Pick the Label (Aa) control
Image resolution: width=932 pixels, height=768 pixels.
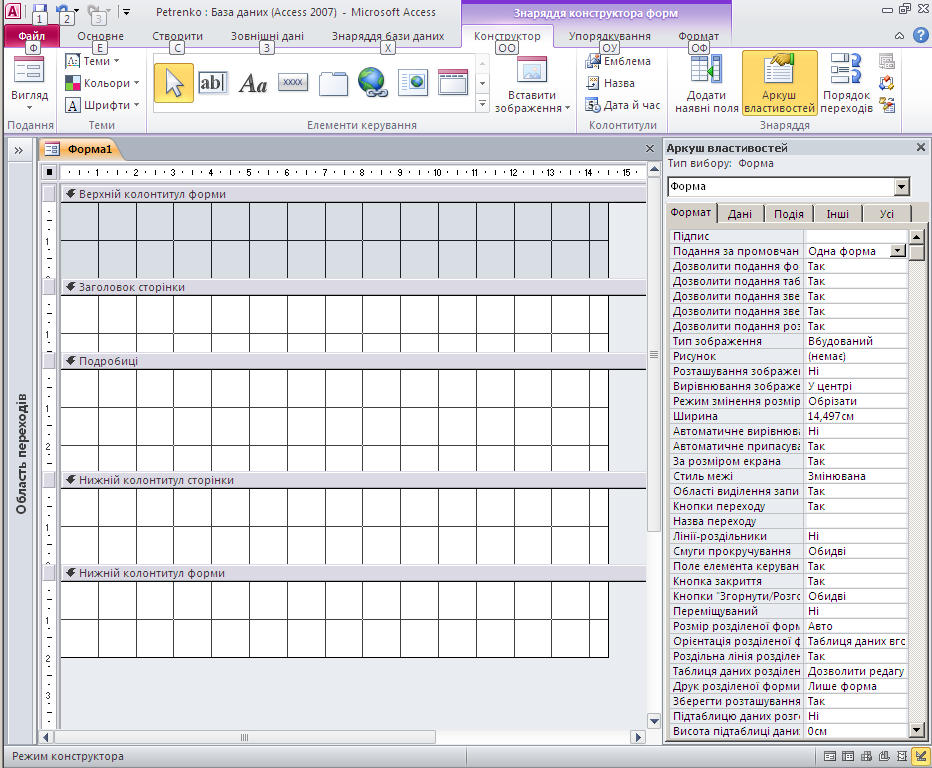pyautogui.click(x=253, y=83)
